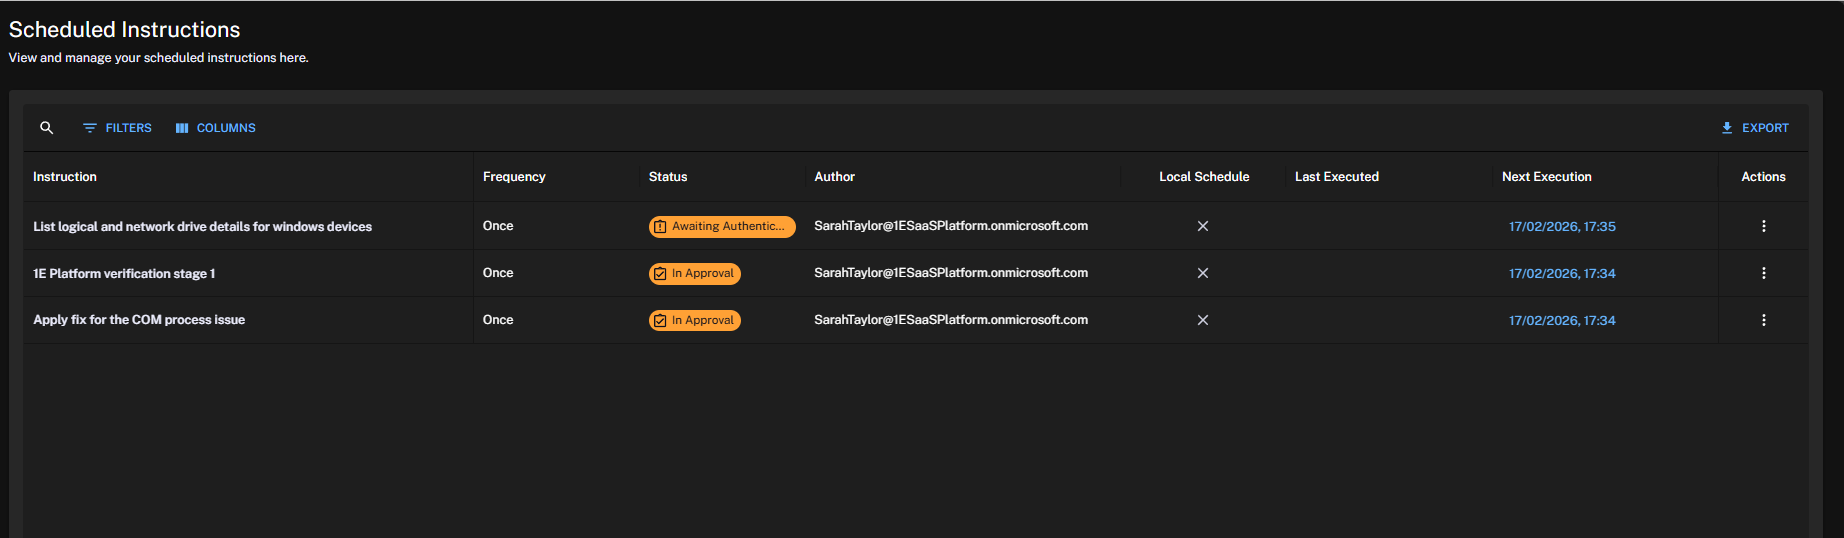
Task: Click Awaiting Authentication status badge
Action: point(722,227)
